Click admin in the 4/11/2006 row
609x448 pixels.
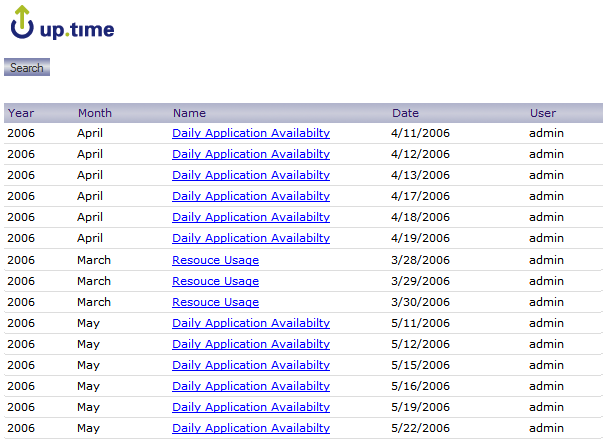pos(546,133)
